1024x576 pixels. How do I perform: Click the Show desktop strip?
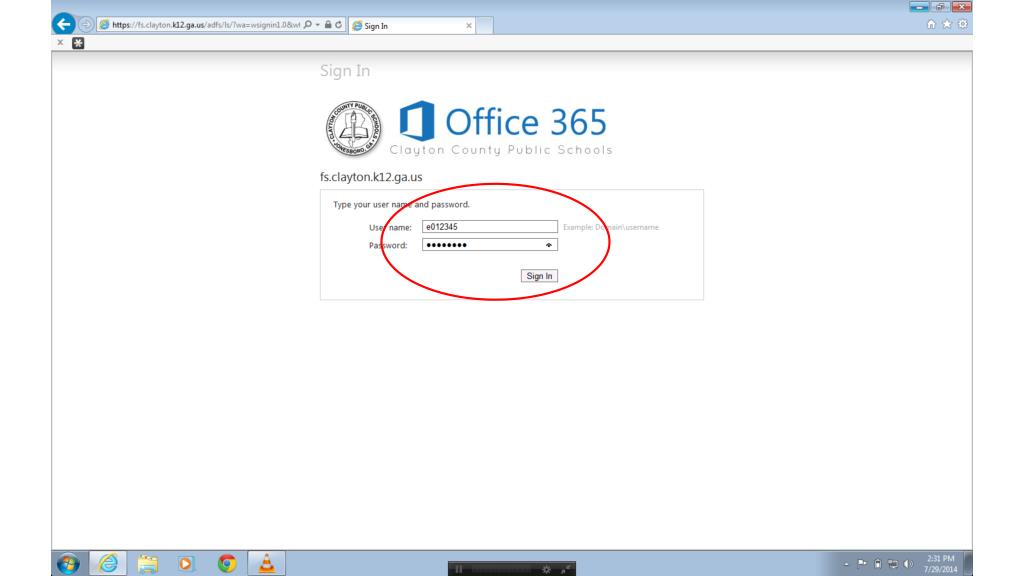968,564
